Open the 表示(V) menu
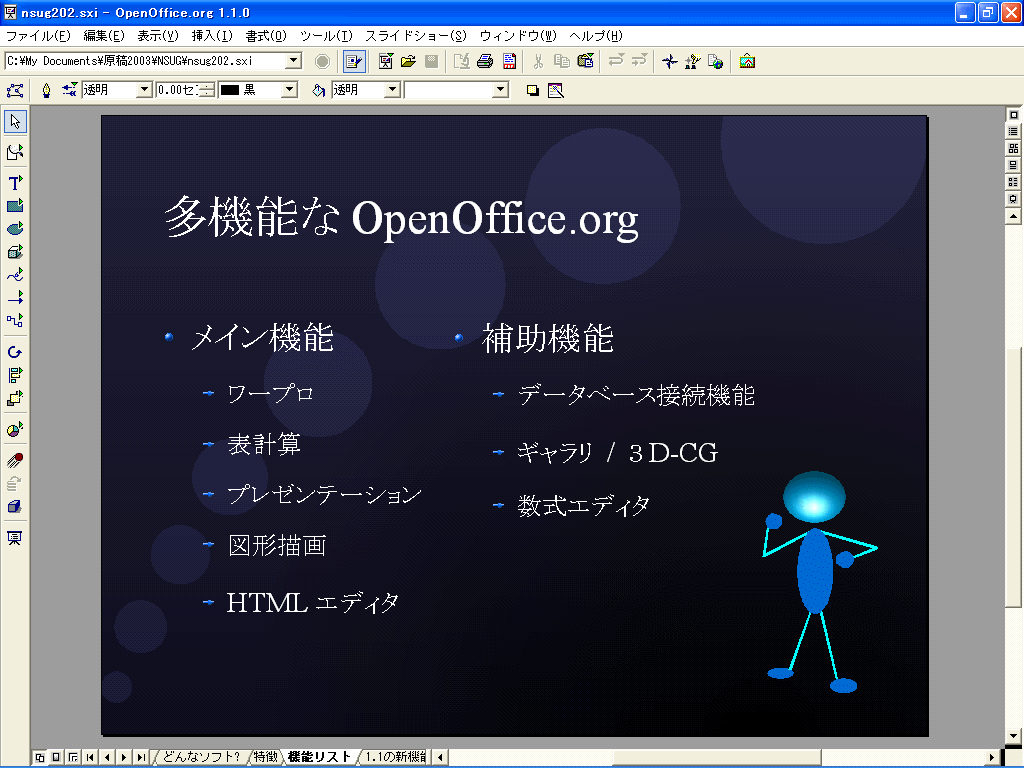 click(157, 36)
